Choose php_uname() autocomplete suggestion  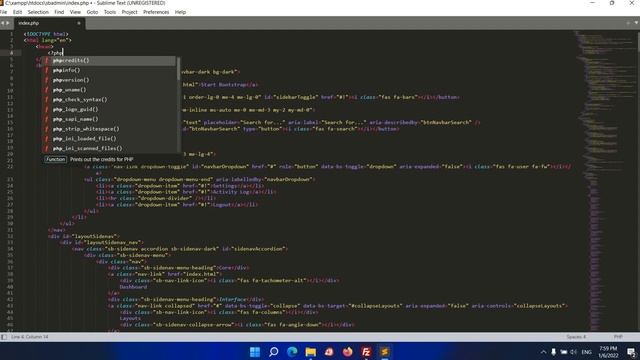(109, 90)
